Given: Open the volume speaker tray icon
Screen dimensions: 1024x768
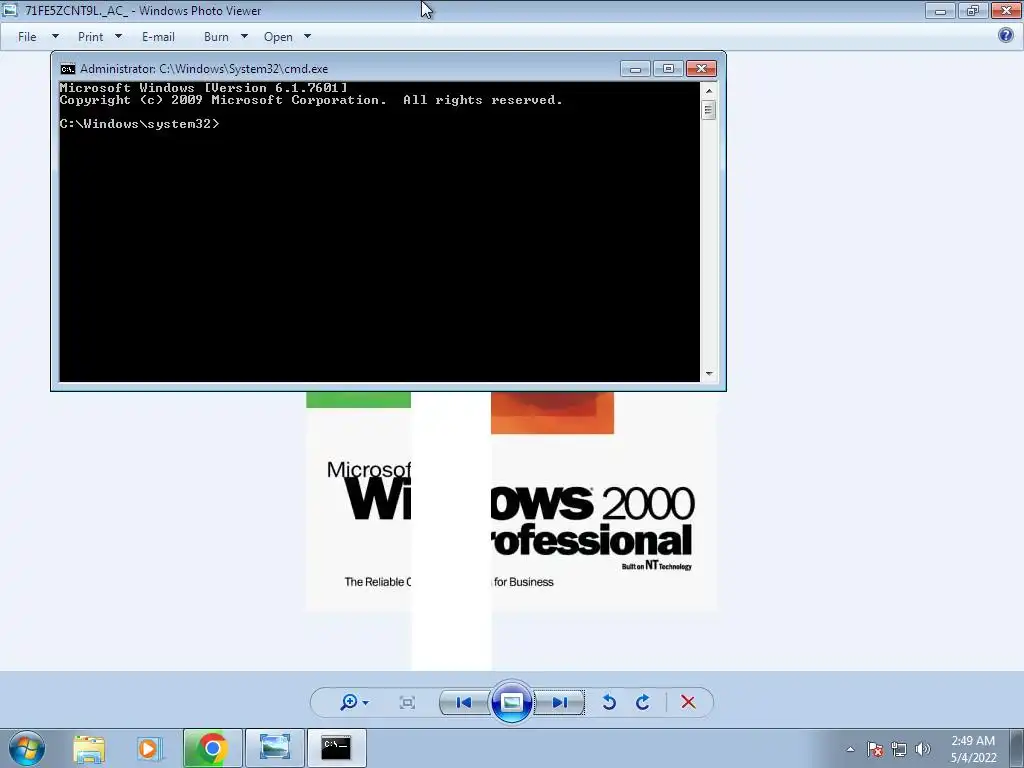Looking at the screenshot, I should pos(922,749).
